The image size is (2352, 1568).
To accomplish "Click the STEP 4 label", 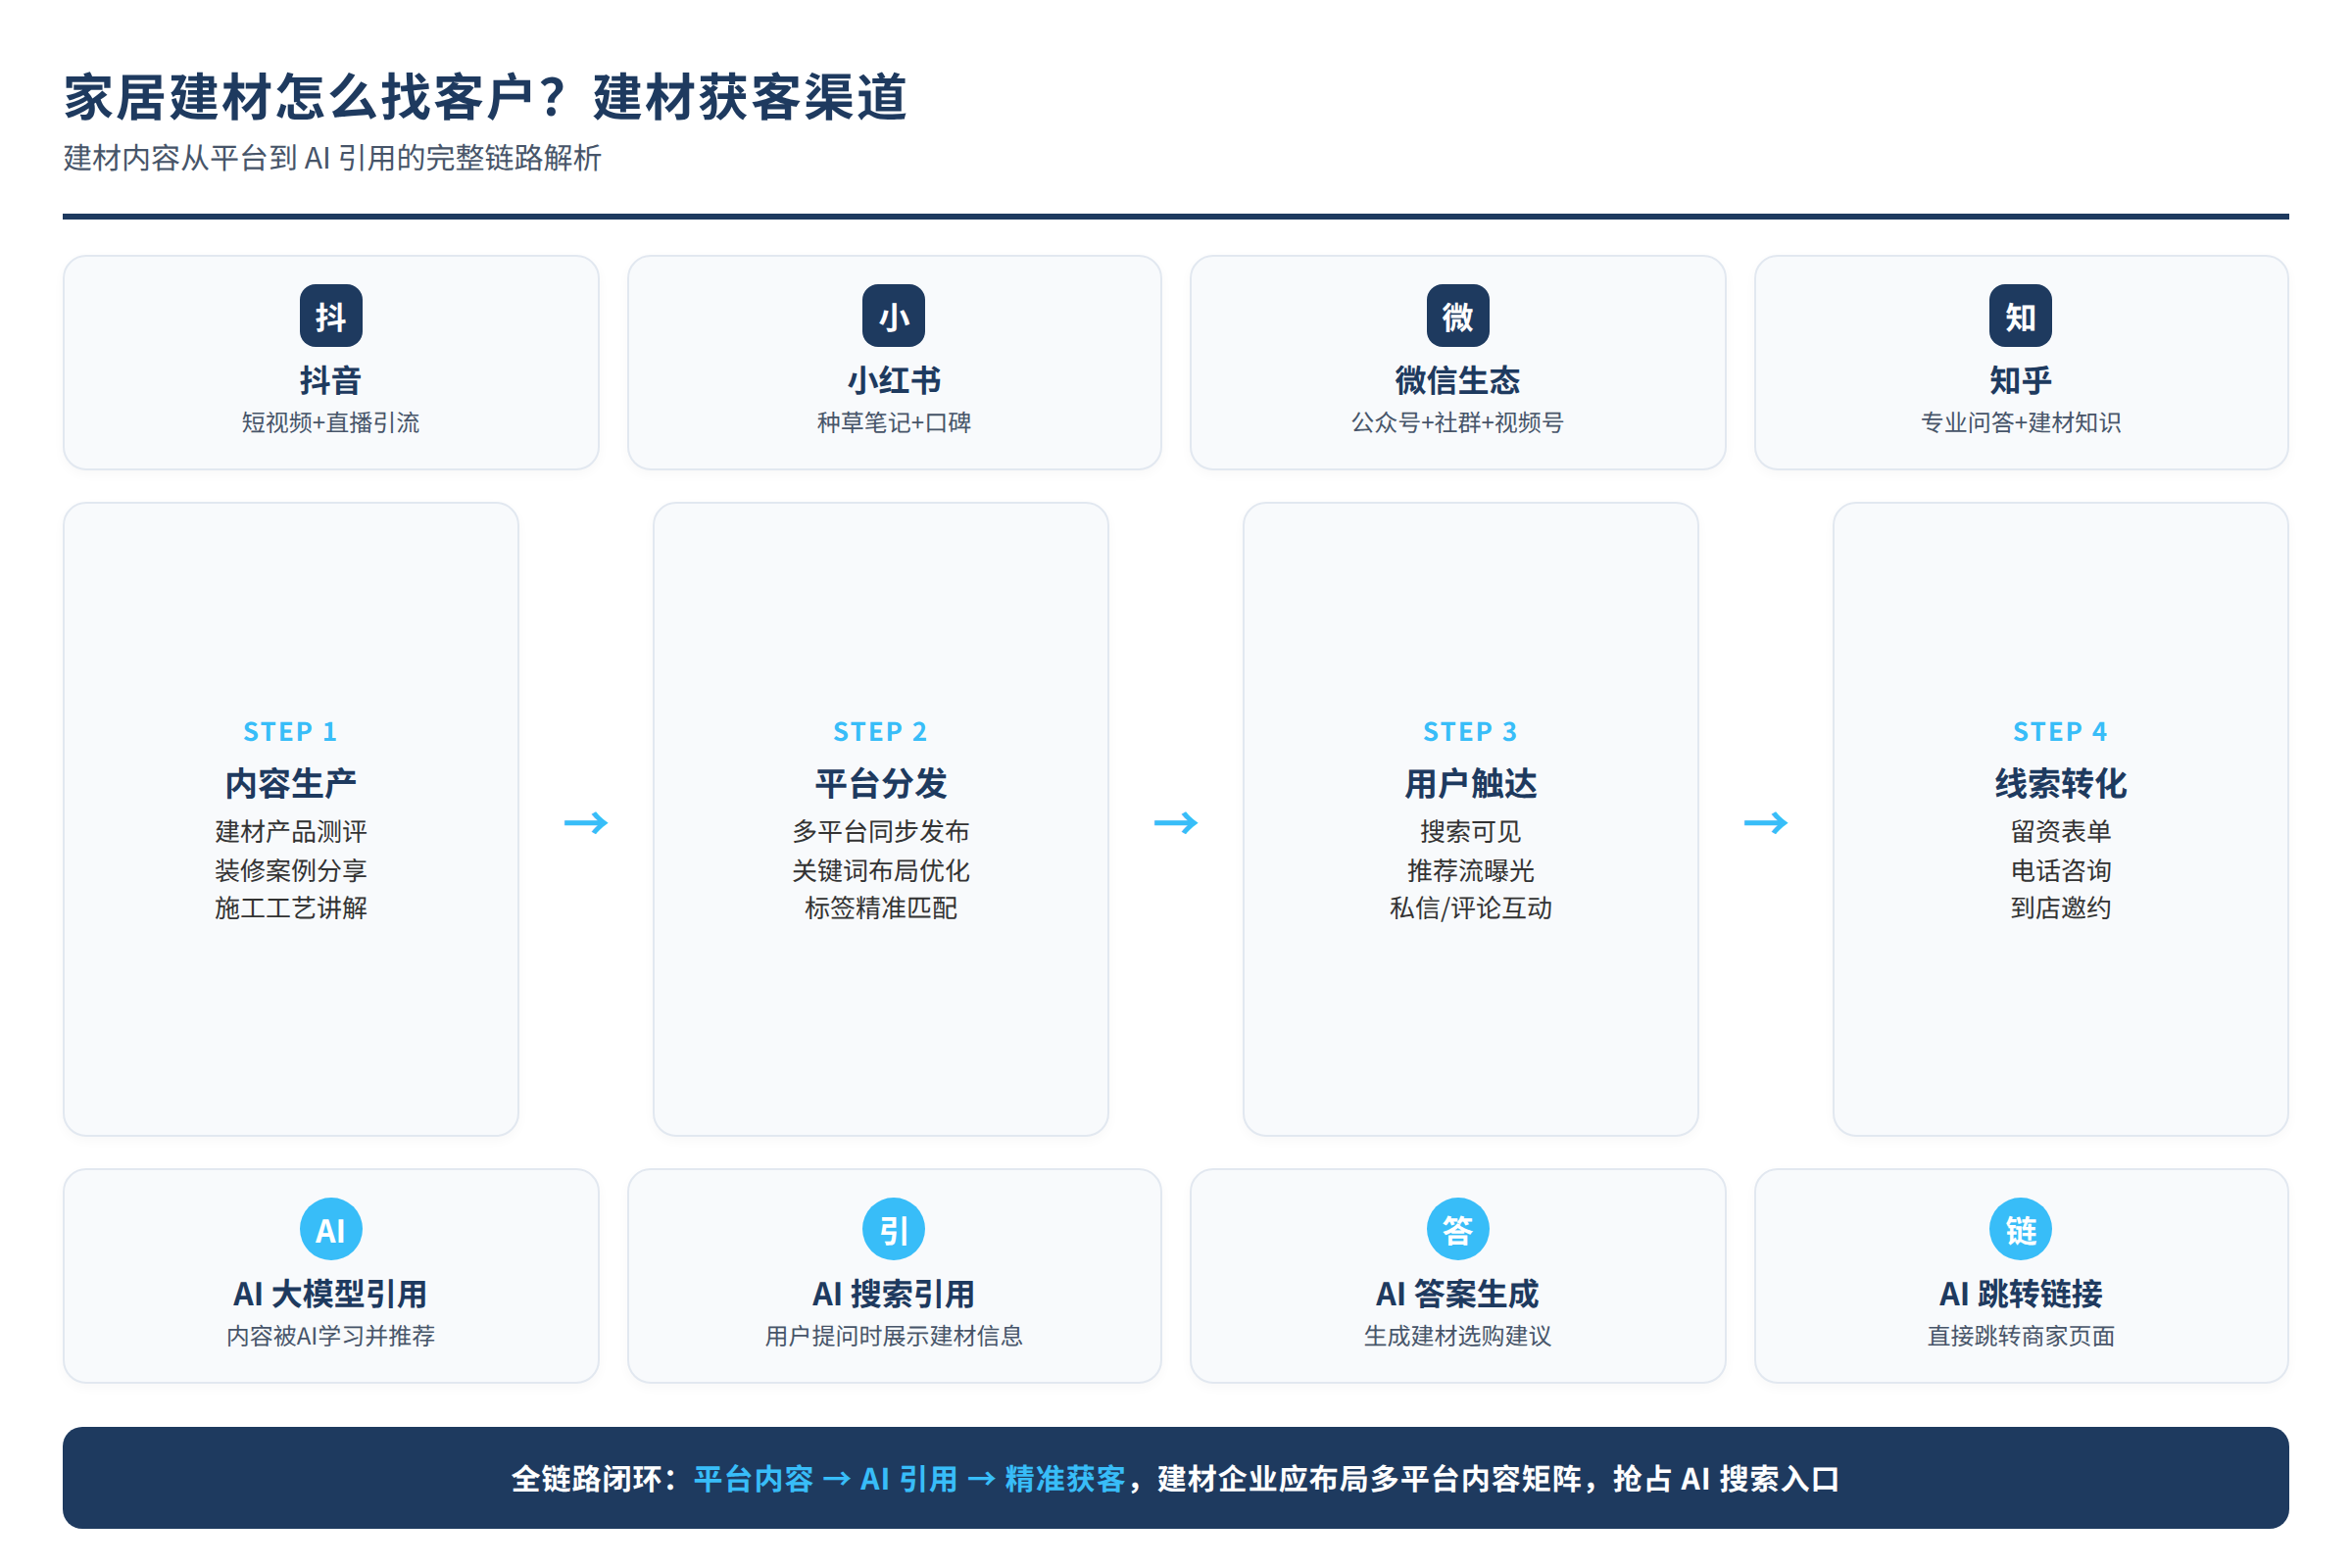I will 2061,732.
